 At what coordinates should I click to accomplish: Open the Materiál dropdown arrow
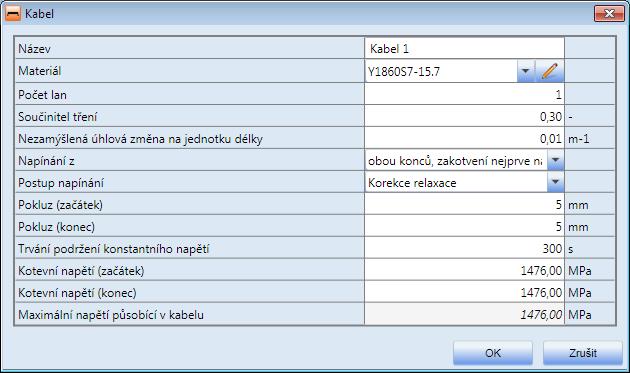[x=525, y=71]
